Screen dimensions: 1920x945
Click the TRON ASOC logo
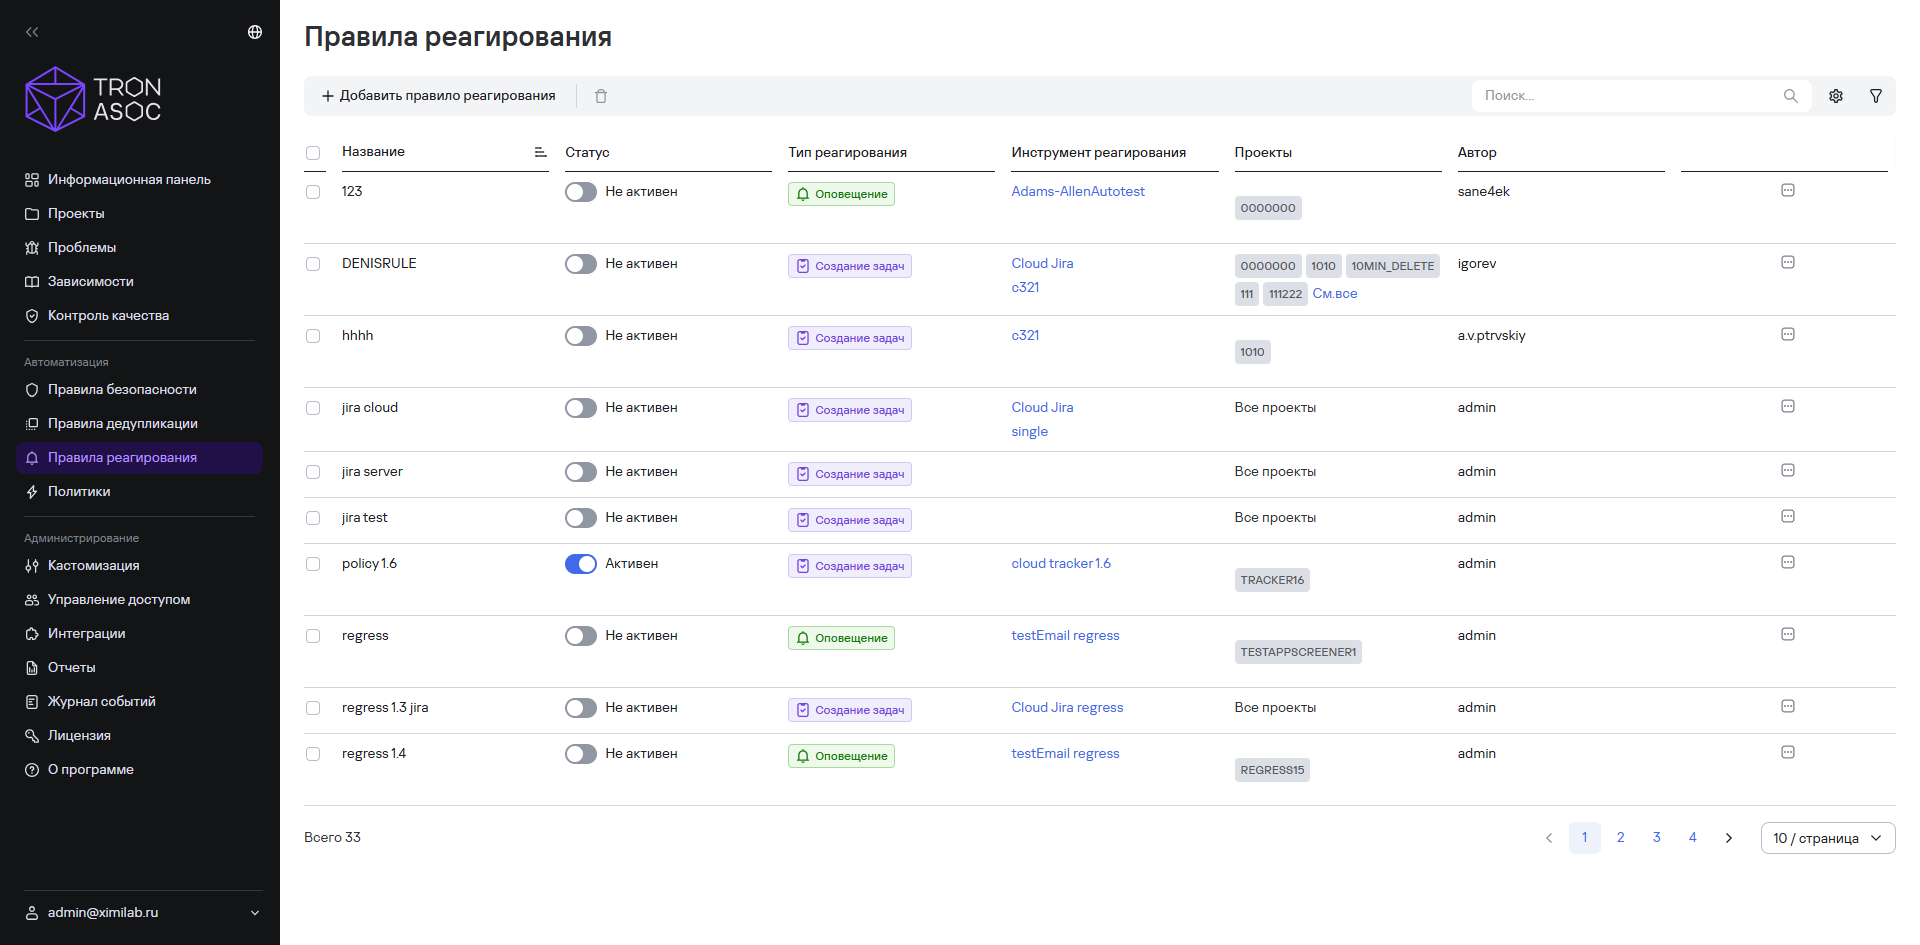pos(93,99)
